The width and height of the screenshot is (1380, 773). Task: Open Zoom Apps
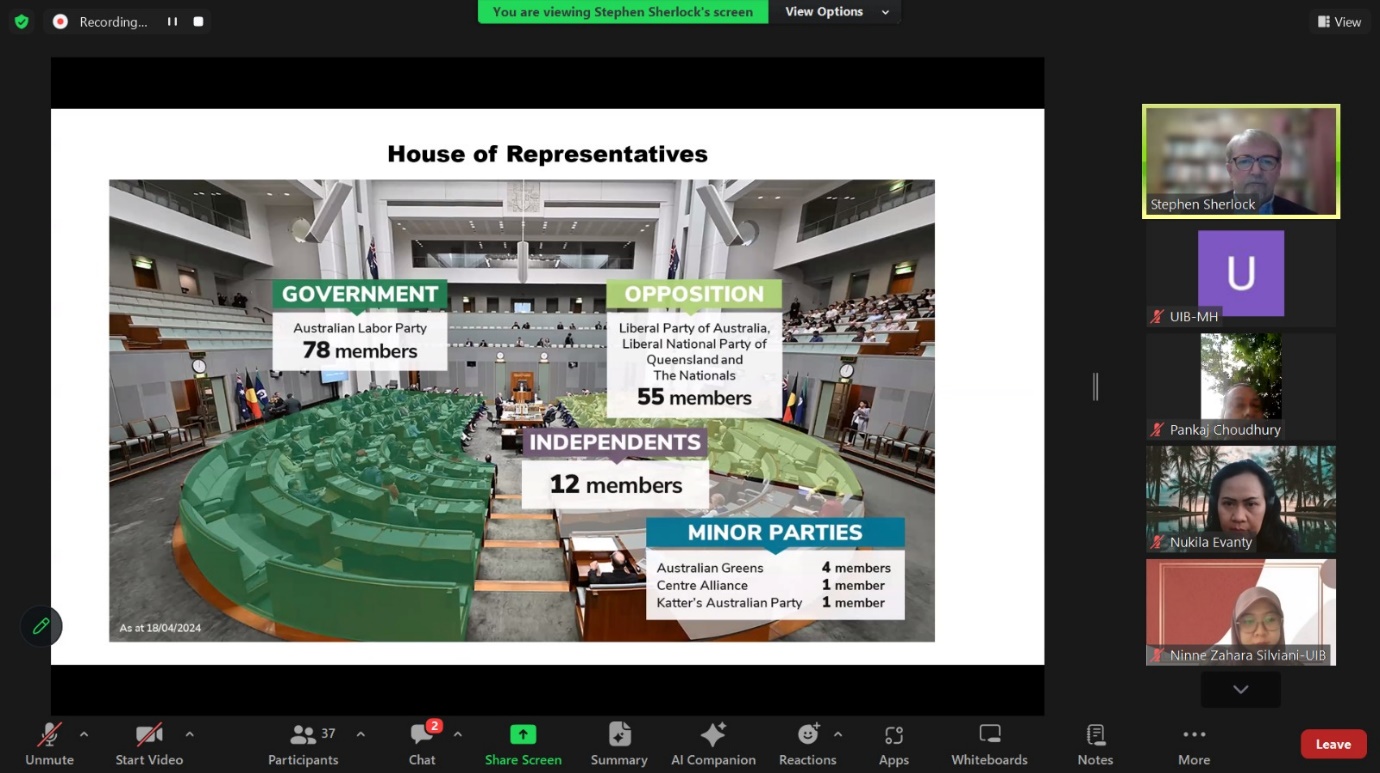point(894,745)
